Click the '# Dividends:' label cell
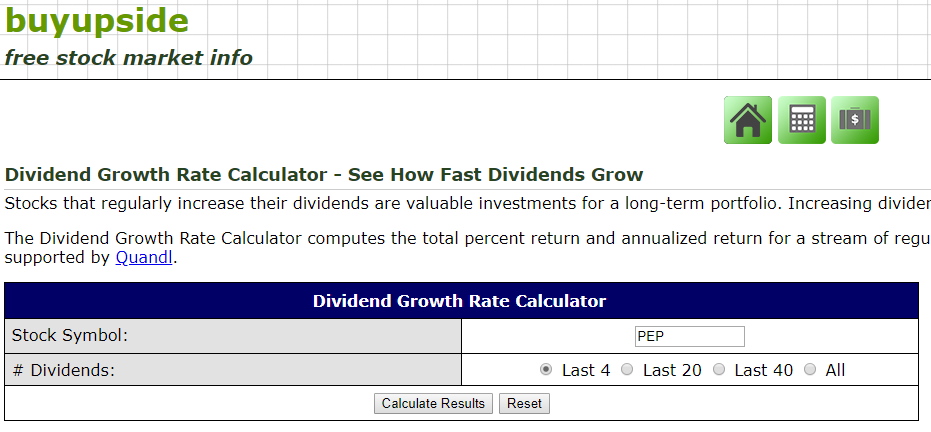Image resolution: width=931 pixels, height=432 pixels. (x=233, y=370)
